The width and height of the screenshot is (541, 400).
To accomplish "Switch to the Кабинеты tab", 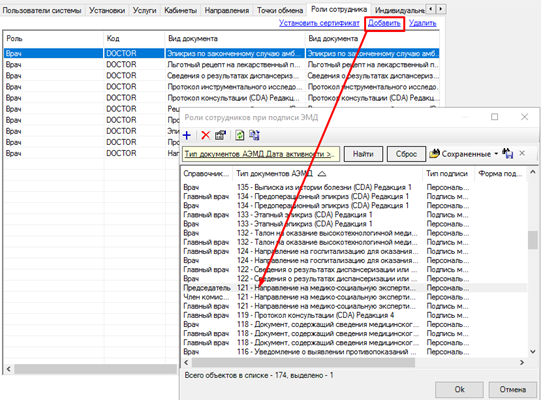I will (180, 10).
